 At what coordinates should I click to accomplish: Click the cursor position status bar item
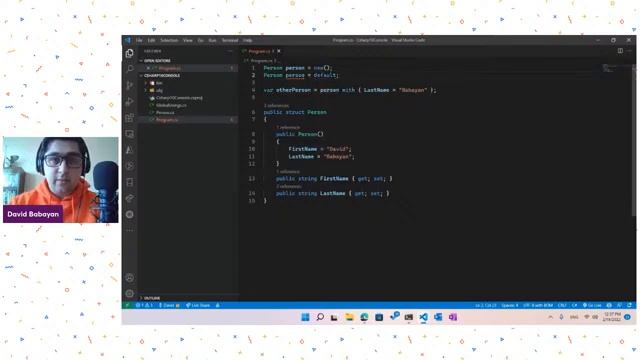point(486,305)
